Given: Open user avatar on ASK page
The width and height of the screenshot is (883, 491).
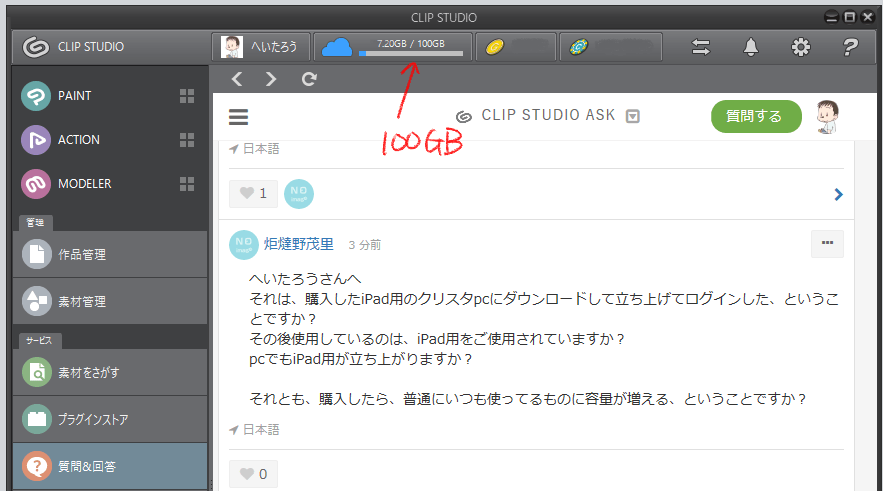Looking at the screenshot, I should point(827,117).
